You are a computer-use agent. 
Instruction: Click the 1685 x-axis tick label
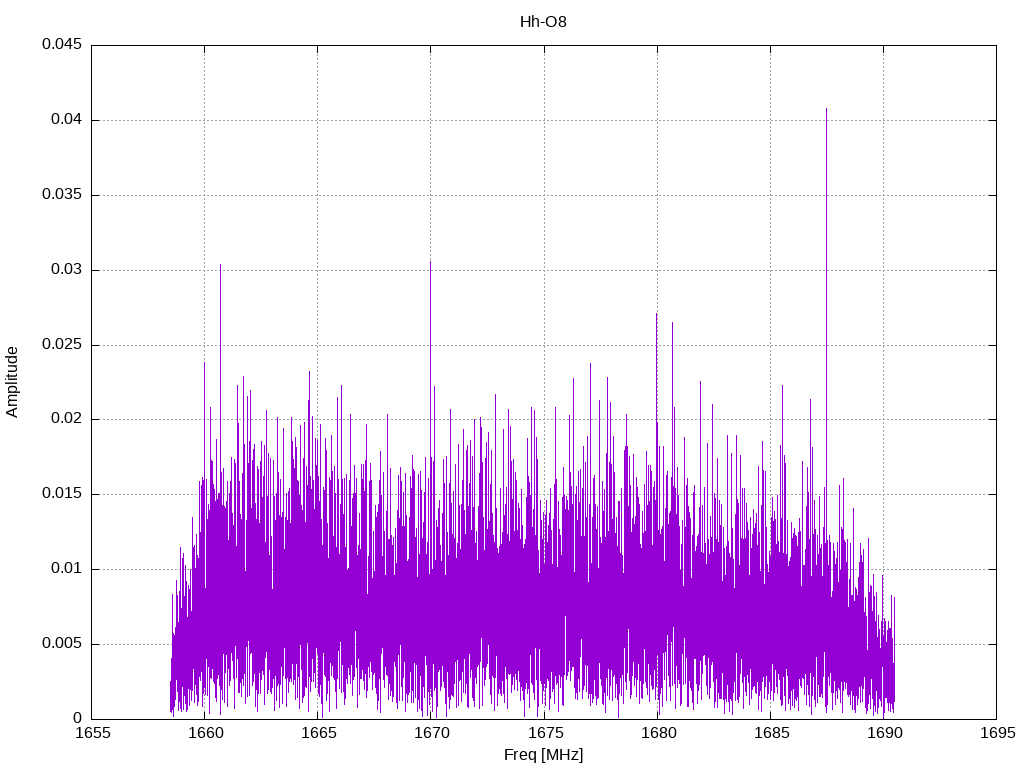(771, 733)
